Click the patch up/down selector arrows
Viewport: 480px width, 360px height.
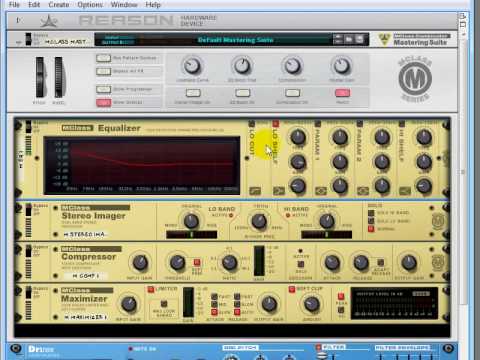pyautogui.click(x=338, y=39)
